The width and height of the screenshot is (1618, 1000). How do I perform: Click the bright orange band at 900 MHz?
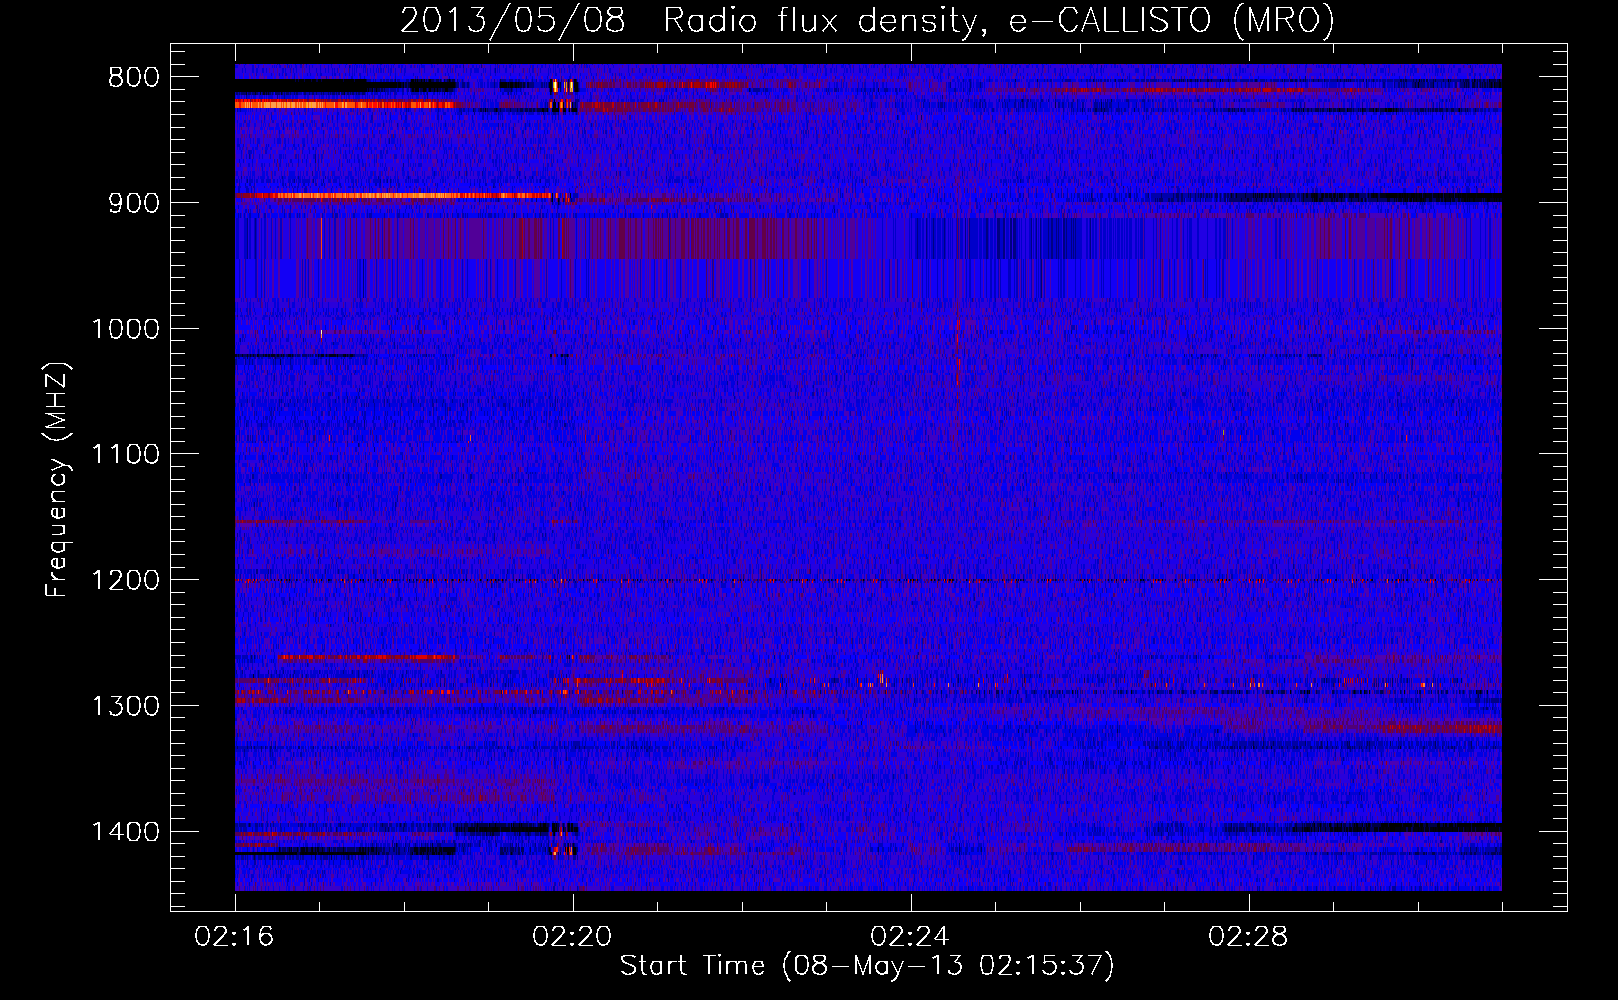tap(395, 196)
